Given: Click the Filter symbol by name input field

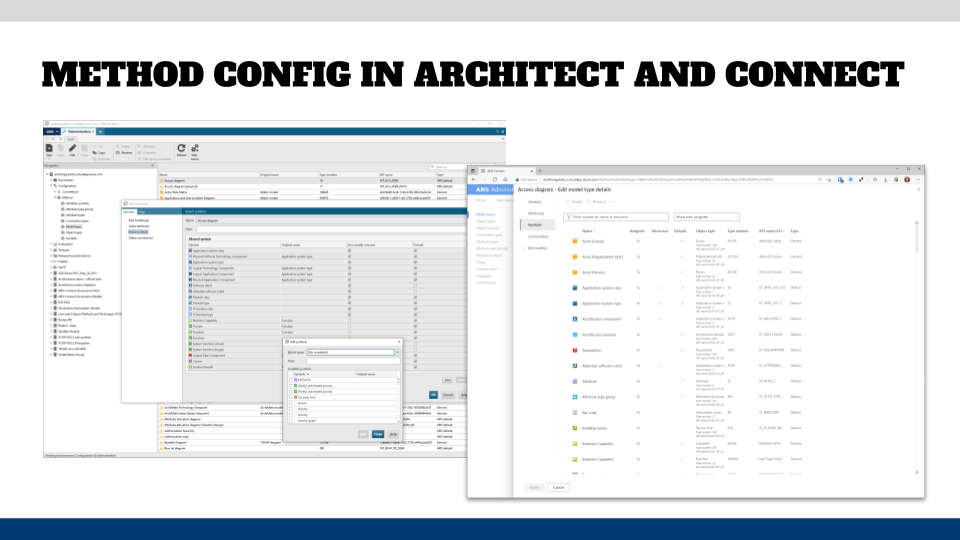Looking at the screenshot, I should (x=616, y=217).
